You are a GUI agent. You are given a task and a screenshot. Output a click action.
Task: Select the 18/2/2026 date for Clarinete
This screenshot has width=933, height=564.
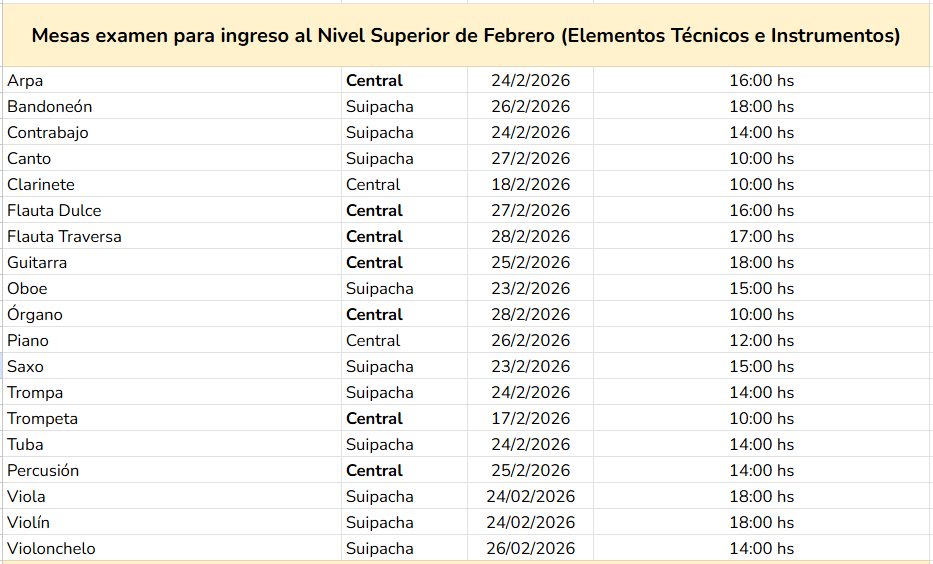pyautogui.click(x=530, y=185)
